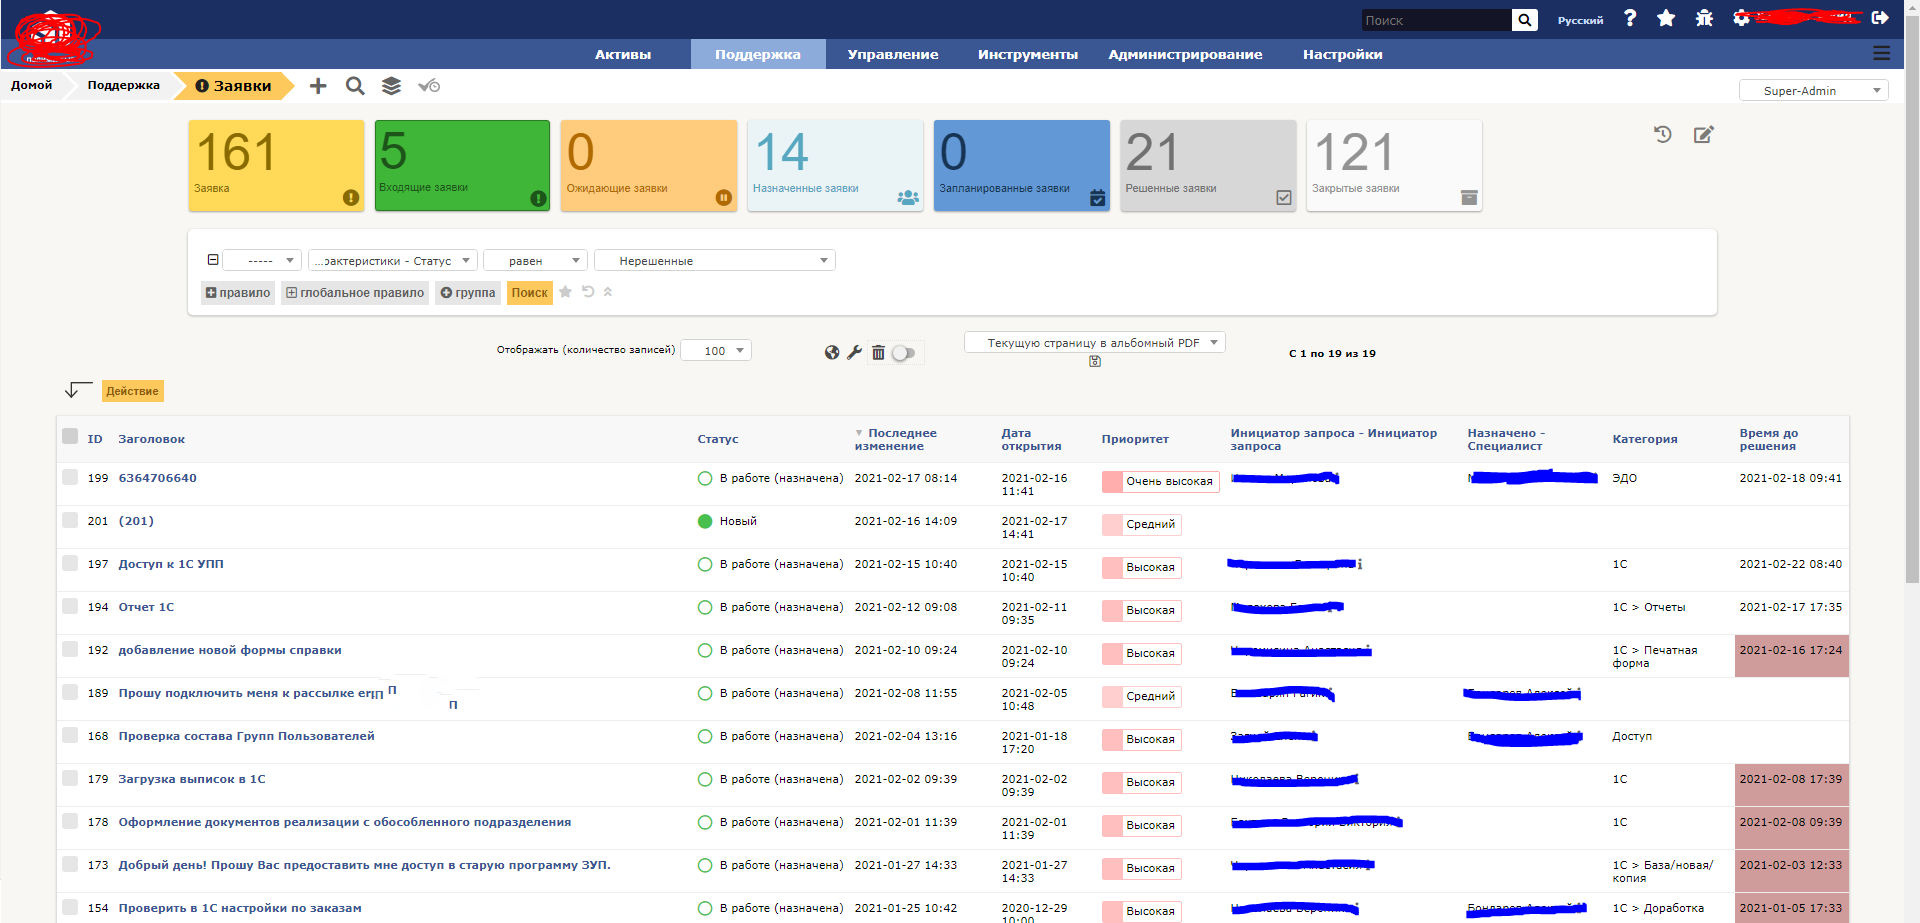Click the page vertical scrollbar
The width and height of the screenshot is (1920, 923).
1912,300
